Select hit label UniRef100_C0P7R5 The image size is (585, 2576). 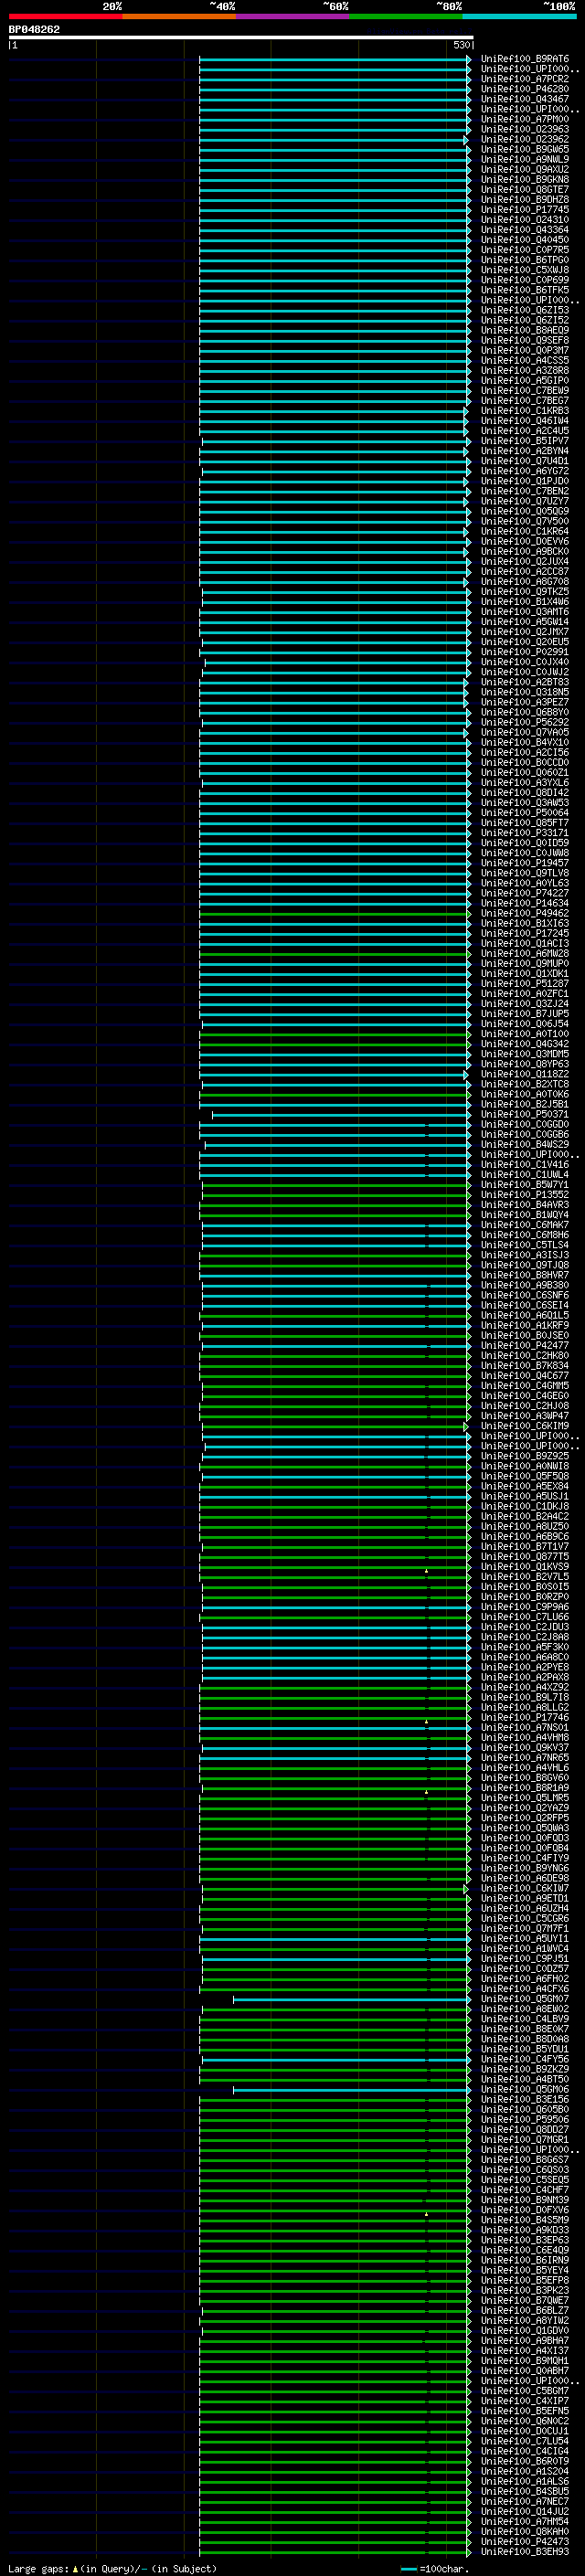click(x=525, y=250)
